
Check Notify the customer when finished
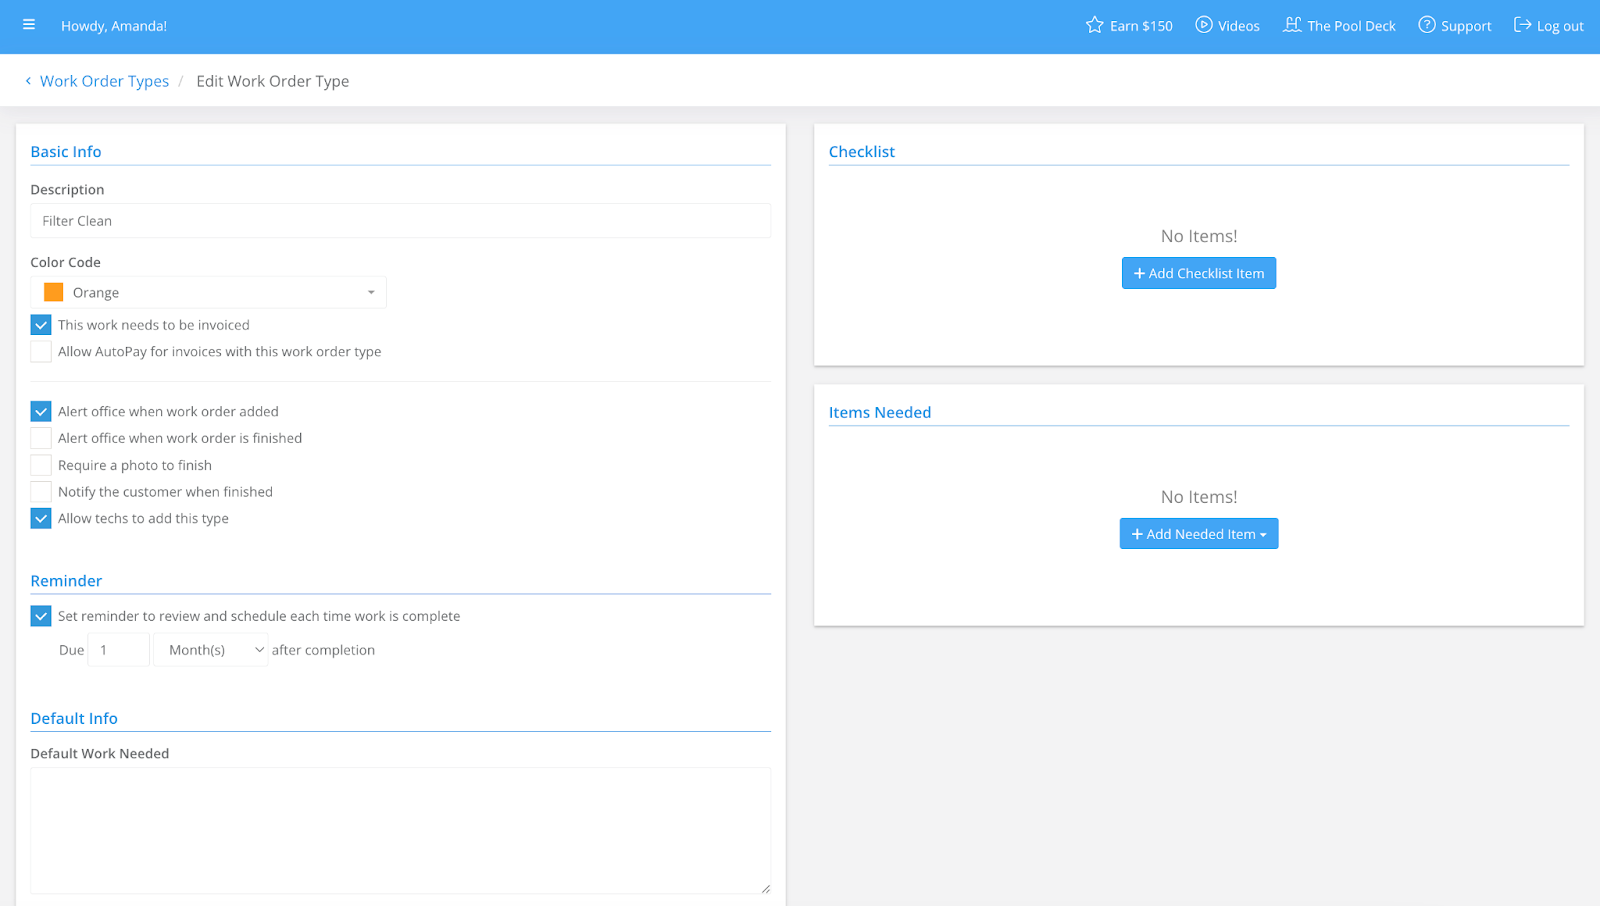pos(41,492)
